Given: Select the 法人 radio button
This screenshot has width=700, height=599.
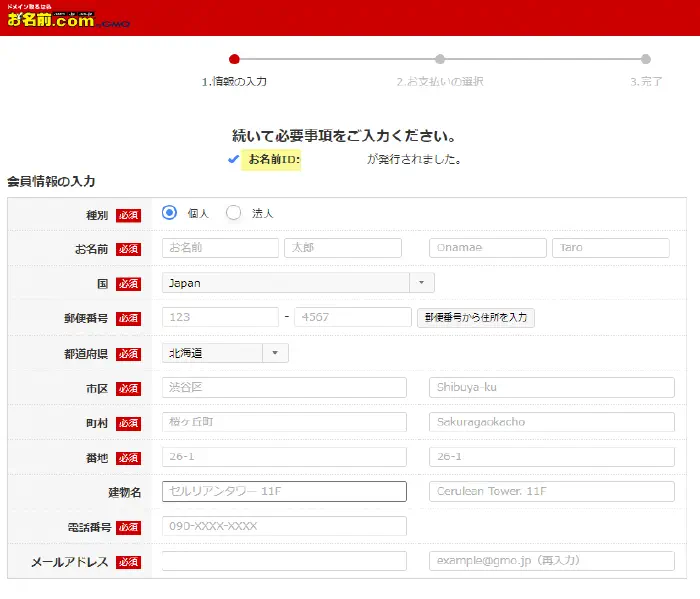Looking at the screenshot, I should point(234,212).
